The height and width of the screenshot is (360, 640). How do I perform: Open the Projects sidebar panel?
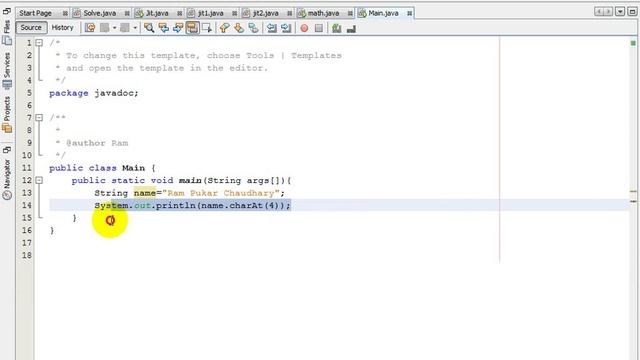[7, 115]
